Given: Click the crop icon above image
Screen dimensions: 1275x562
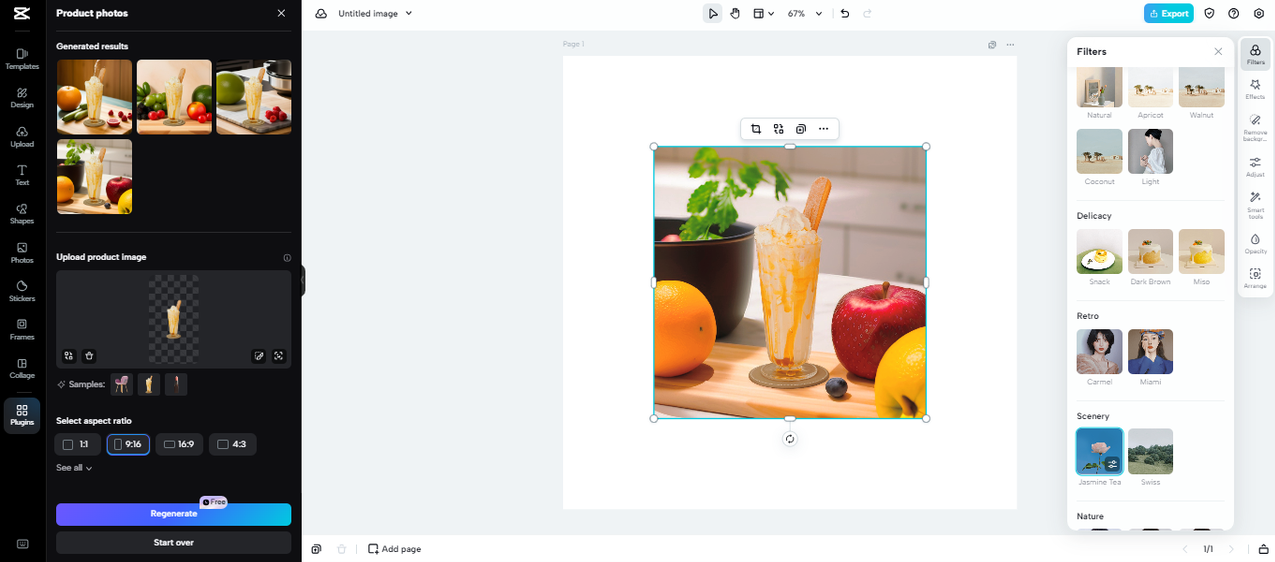Looking at the screenshot, I should click(756, 129).
